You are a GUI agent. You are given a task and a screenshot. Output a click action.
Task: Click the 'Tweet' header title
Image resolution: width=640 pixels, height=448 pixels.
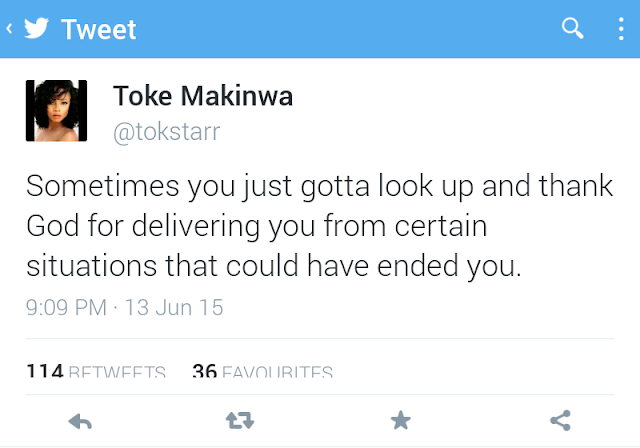98,29
